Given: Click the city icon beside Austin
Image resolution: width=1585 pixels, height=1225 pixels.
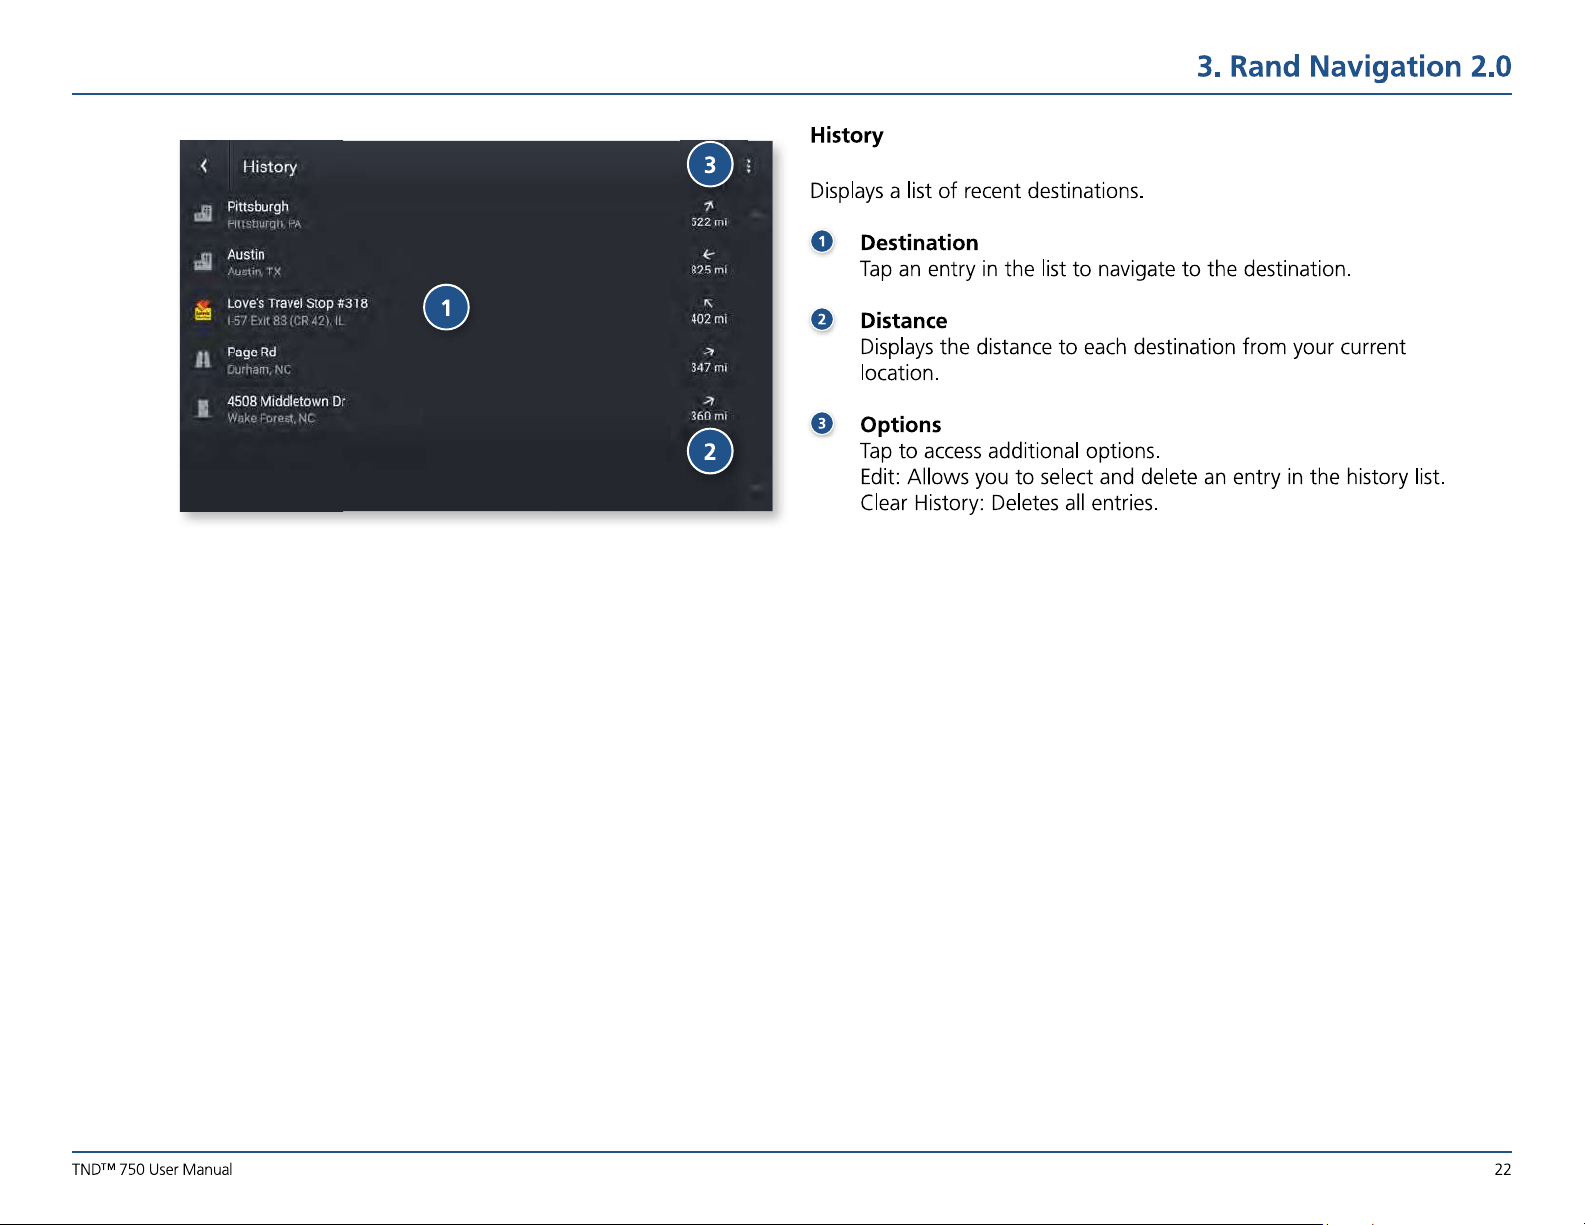Looking at the screenshot, I should (x=203, y=262).
